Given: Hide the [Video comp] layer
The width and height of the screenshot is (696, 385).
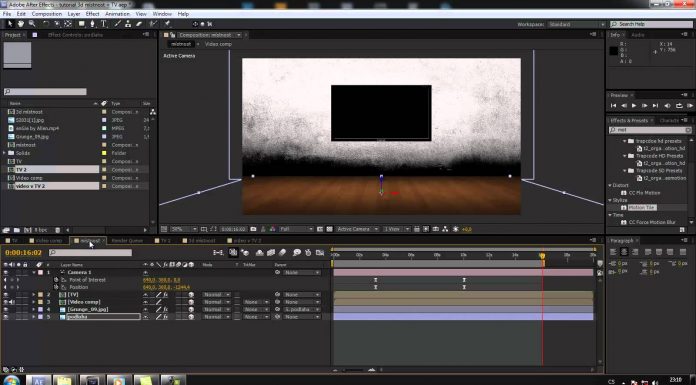Looking at the screenshot, I should (x=6, y=302).
